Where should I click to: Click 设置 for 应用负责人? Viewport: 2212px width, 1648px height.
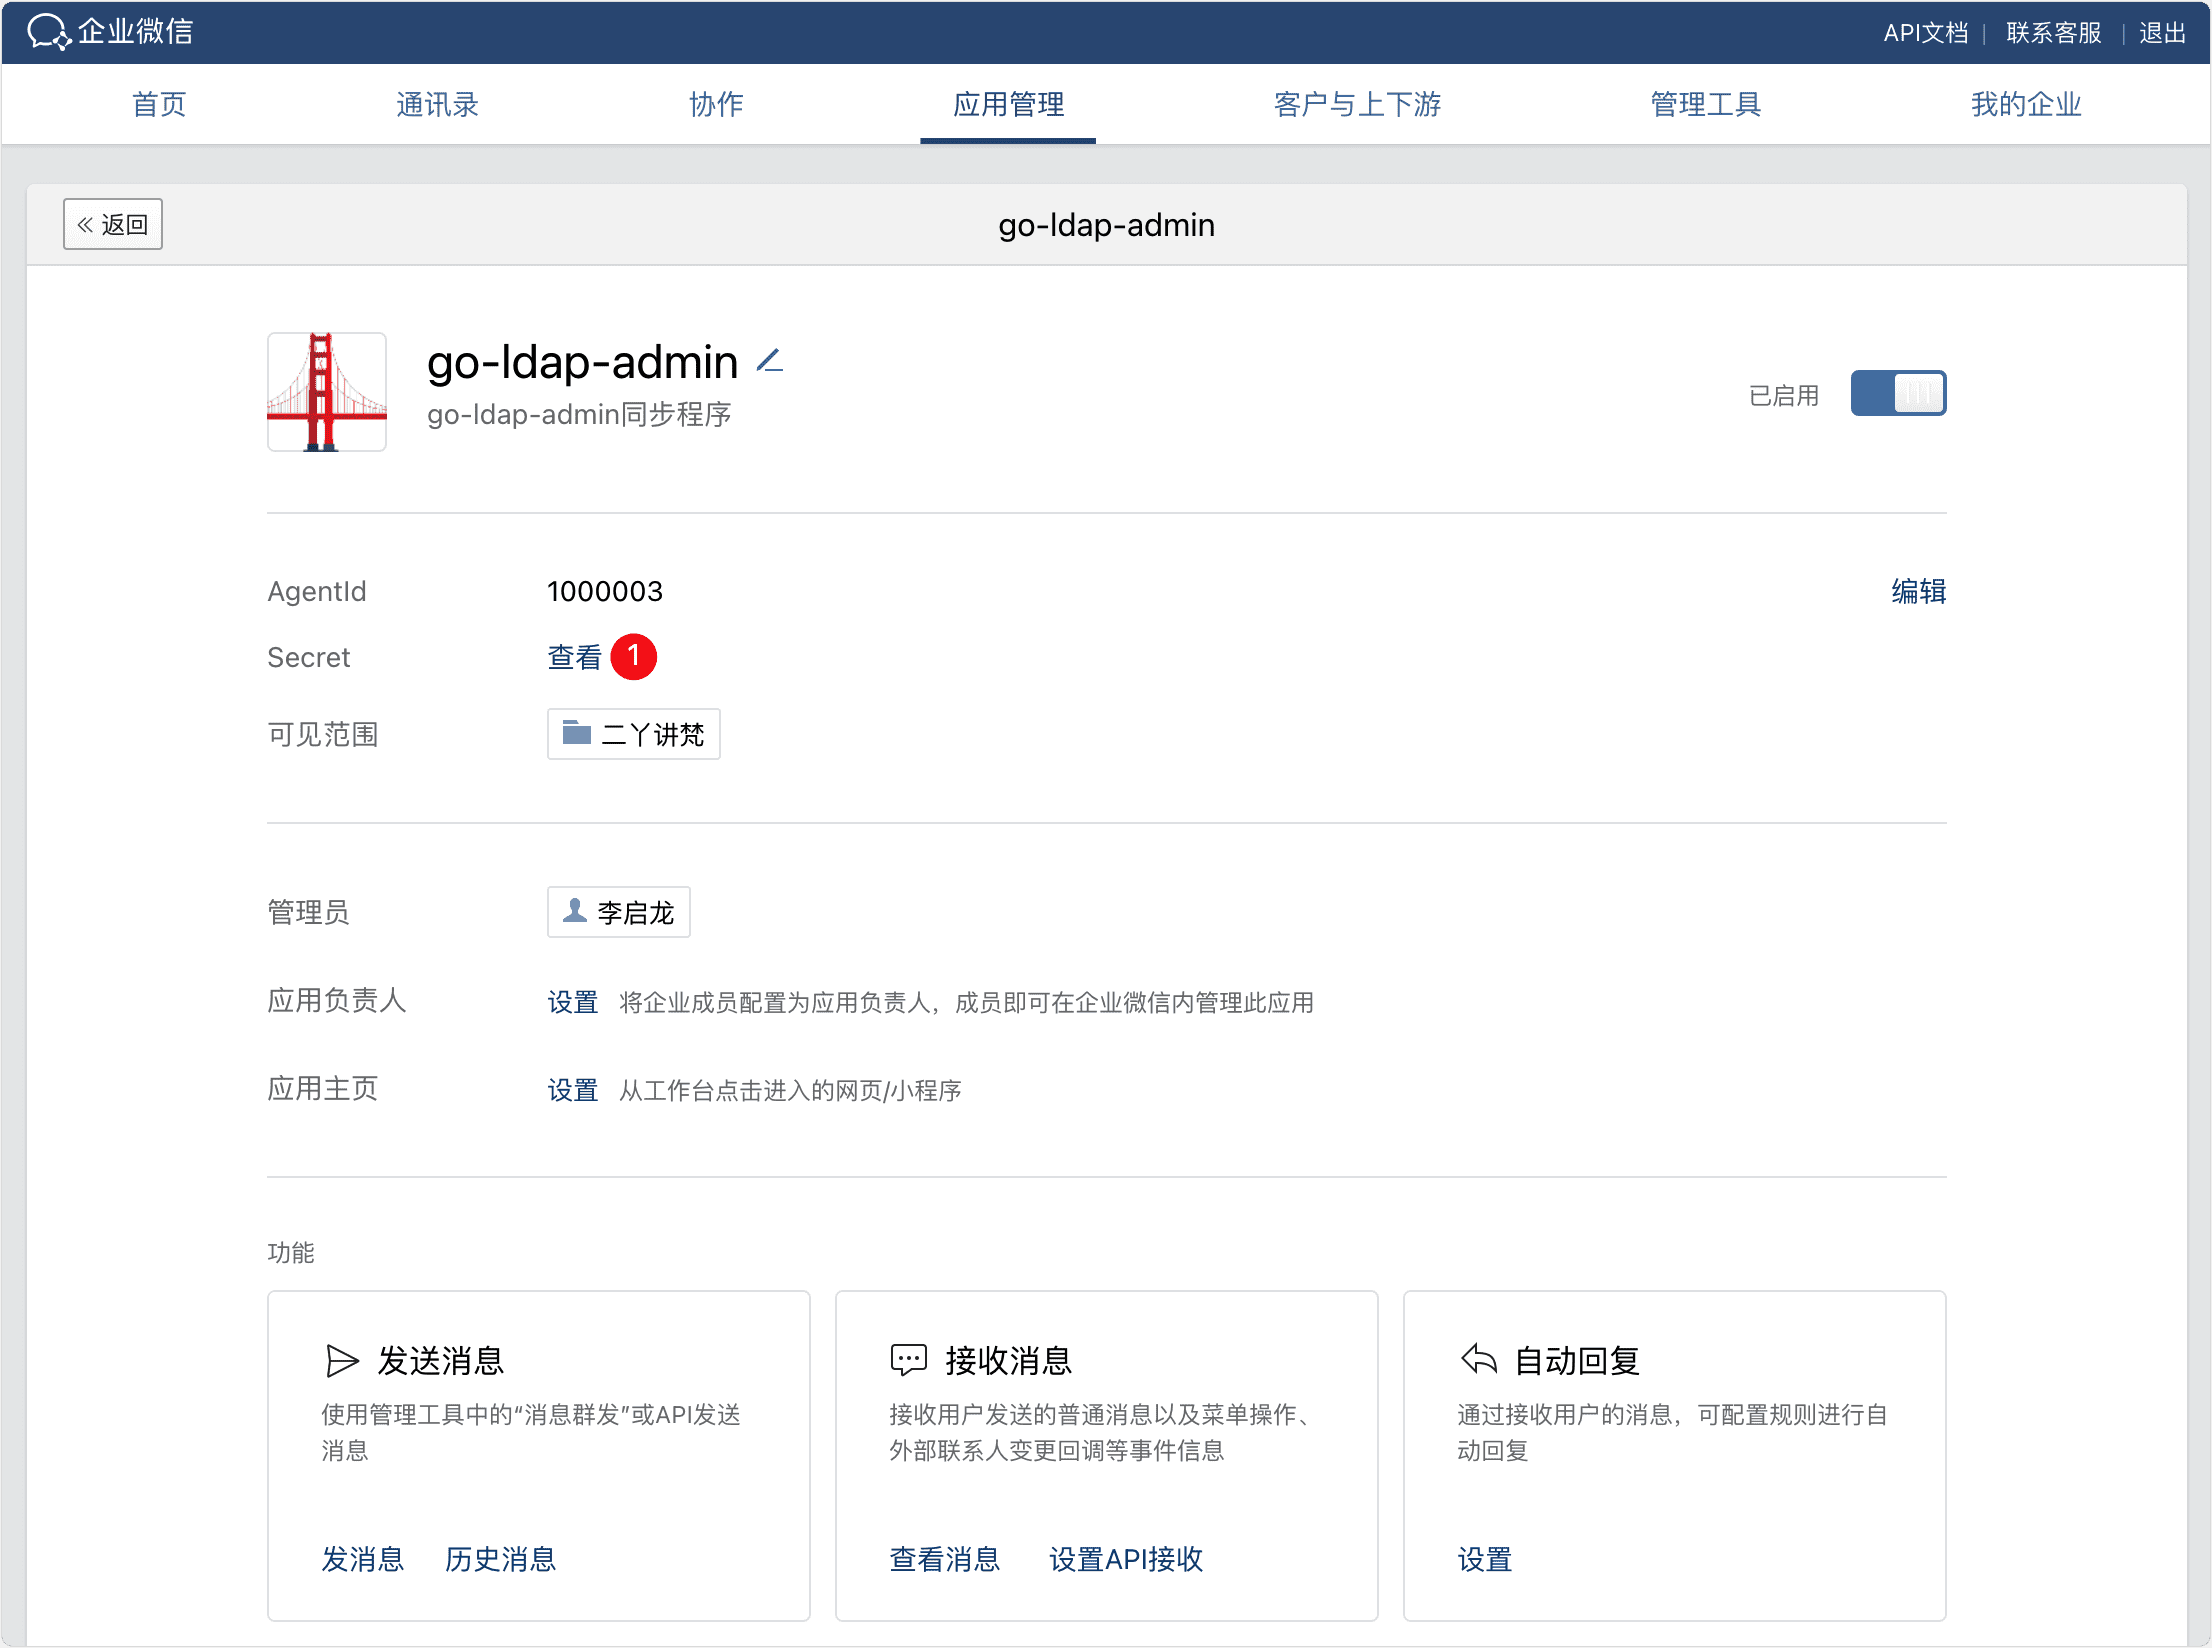(x=573, y=1002)
